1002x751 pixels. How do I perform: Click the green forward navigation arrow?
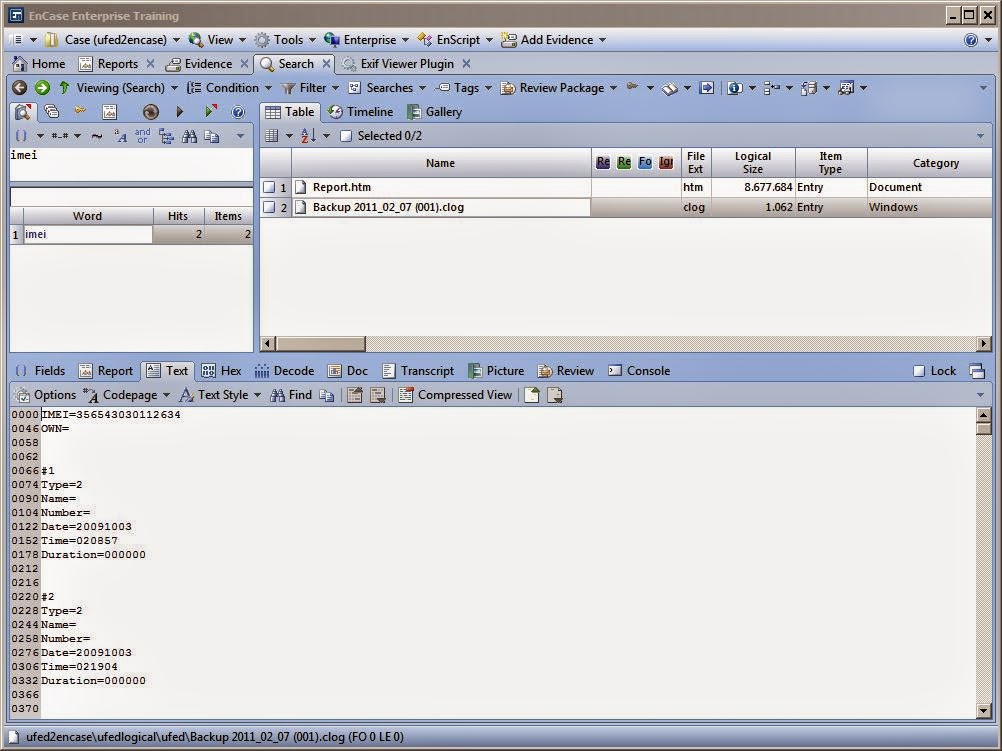coord(41,88)
